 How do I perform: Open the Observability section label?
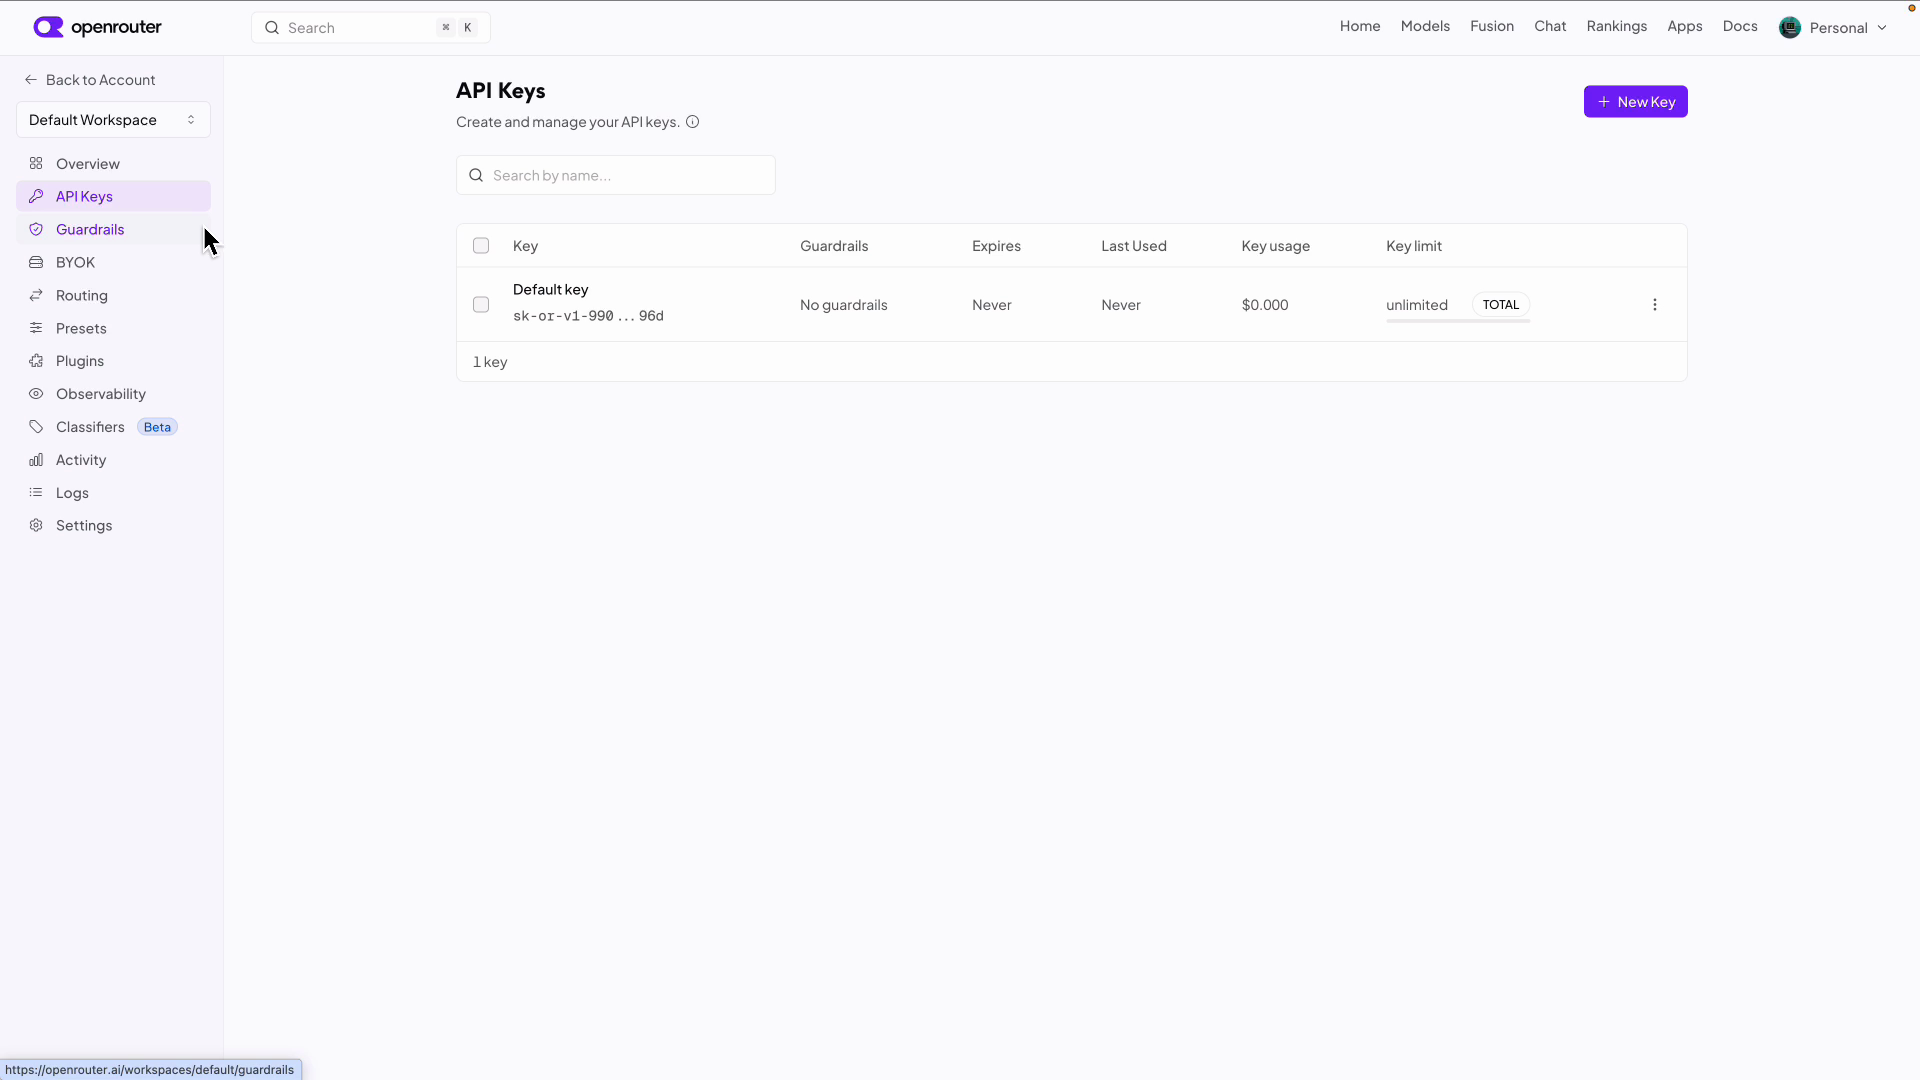(x=101, y=394)
